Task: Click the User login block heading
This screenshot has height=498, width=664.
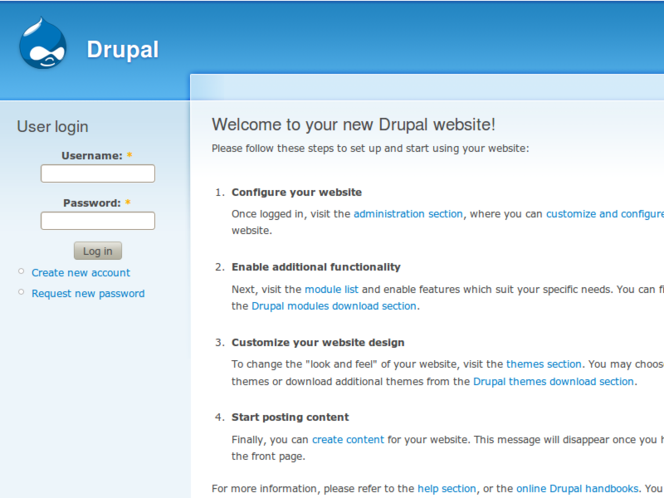Action: [52, 127]
